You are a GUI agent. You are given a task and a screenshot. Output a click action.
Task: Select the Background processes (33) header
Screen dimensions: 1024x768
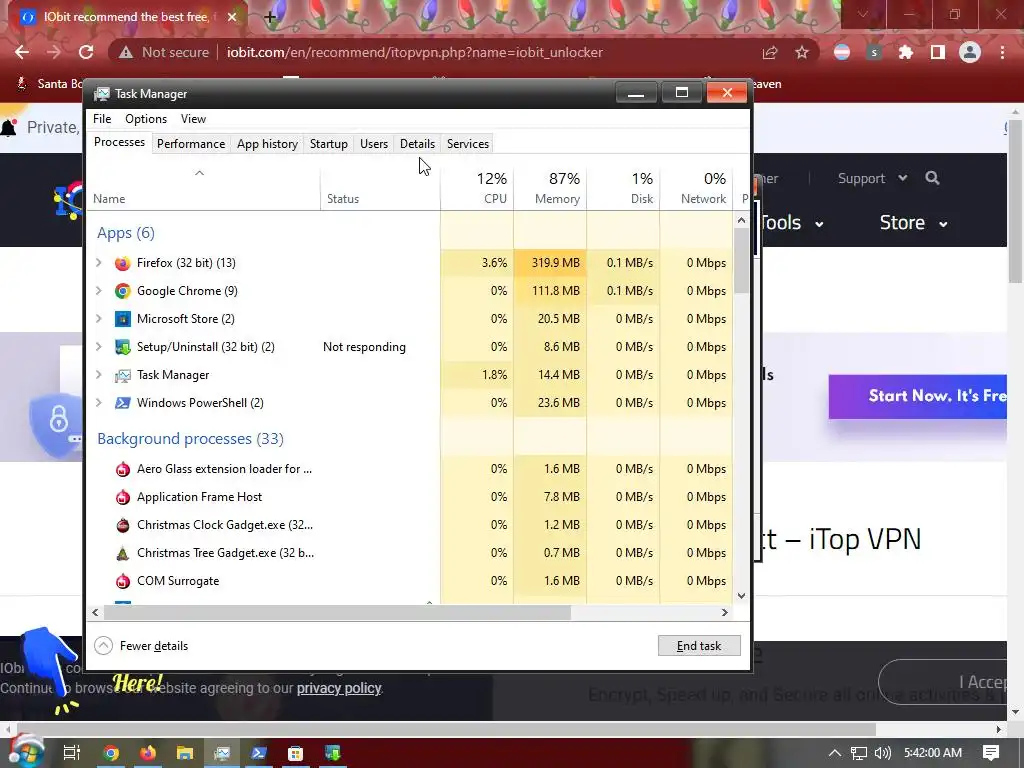(x=190, y=439)
